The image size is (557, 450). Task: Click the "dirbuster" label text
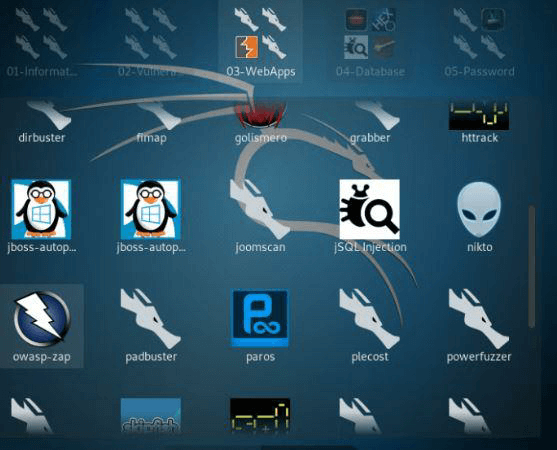click(42, 137)
